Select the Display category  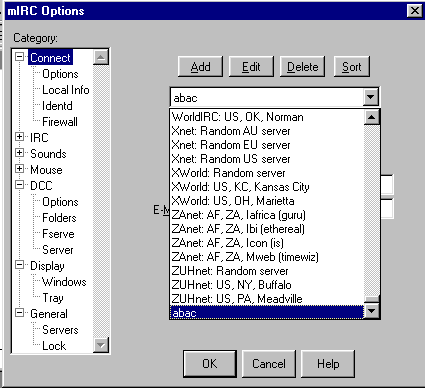coord(47,266)
